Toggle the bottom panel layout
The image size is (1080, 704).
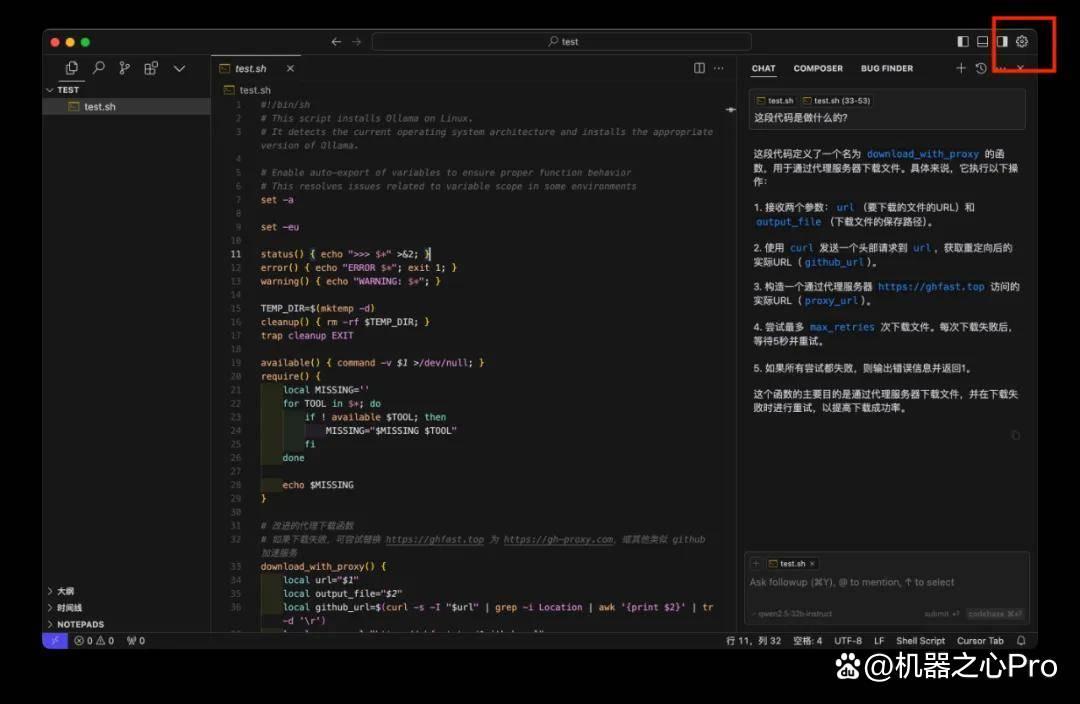click(x=983, y=41)
